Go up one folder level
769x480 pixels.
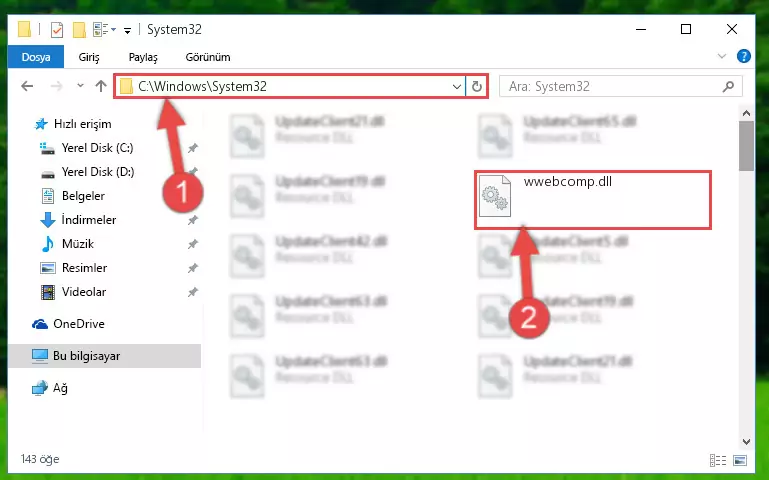tap(101, 86)
